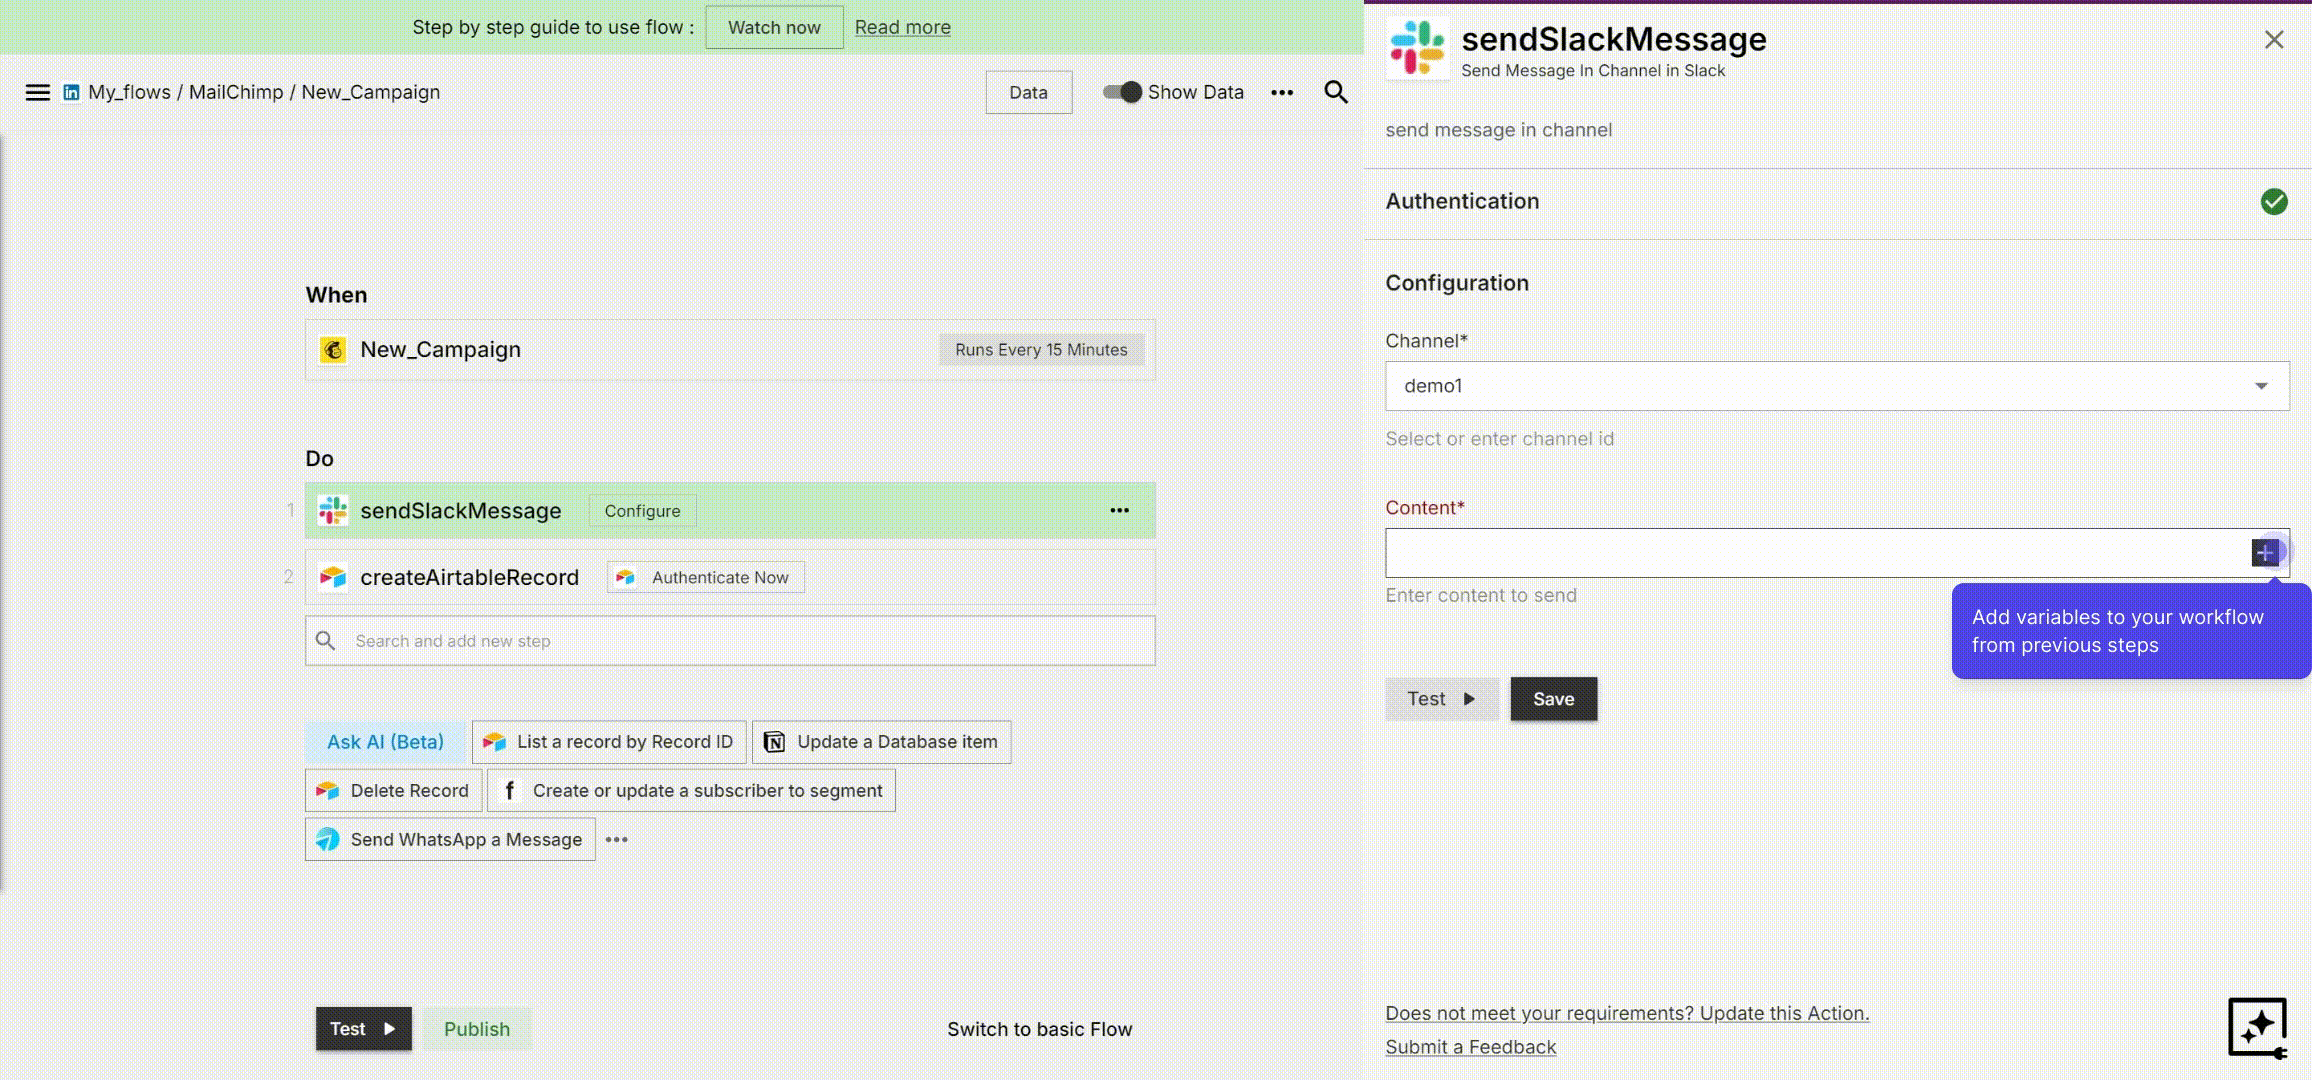Click the New_Campaign breadcrumb
Viewport: 2312px width, 1080px height.
(x=370, y=92)
